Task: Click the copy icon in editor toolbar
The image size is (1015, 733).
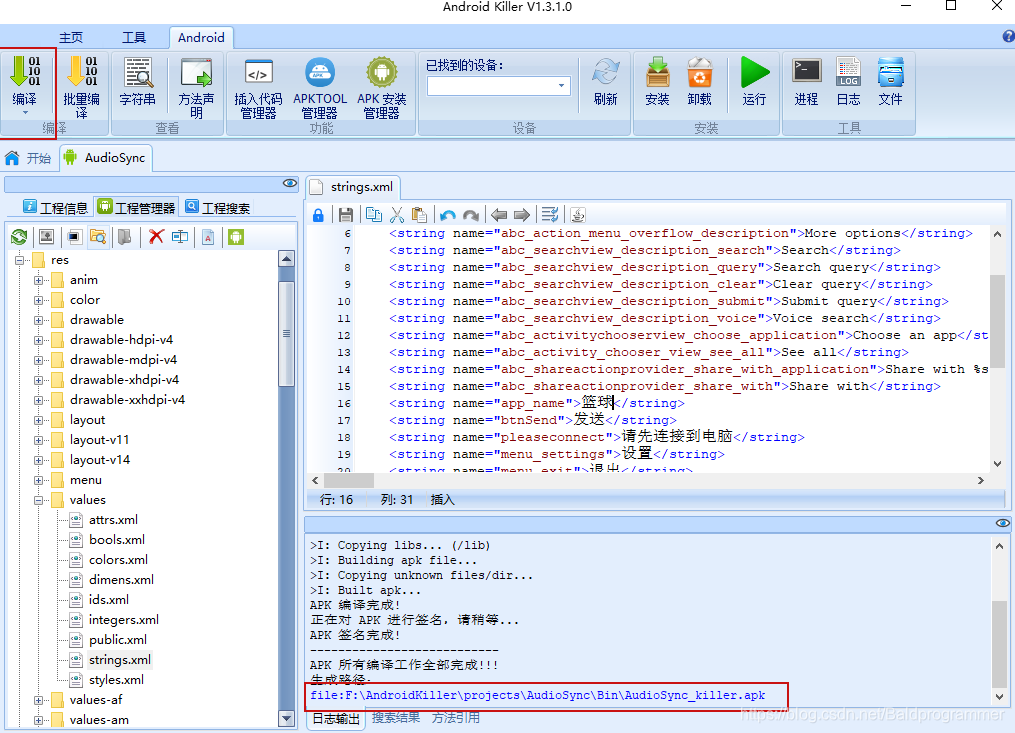Action: 374,215
